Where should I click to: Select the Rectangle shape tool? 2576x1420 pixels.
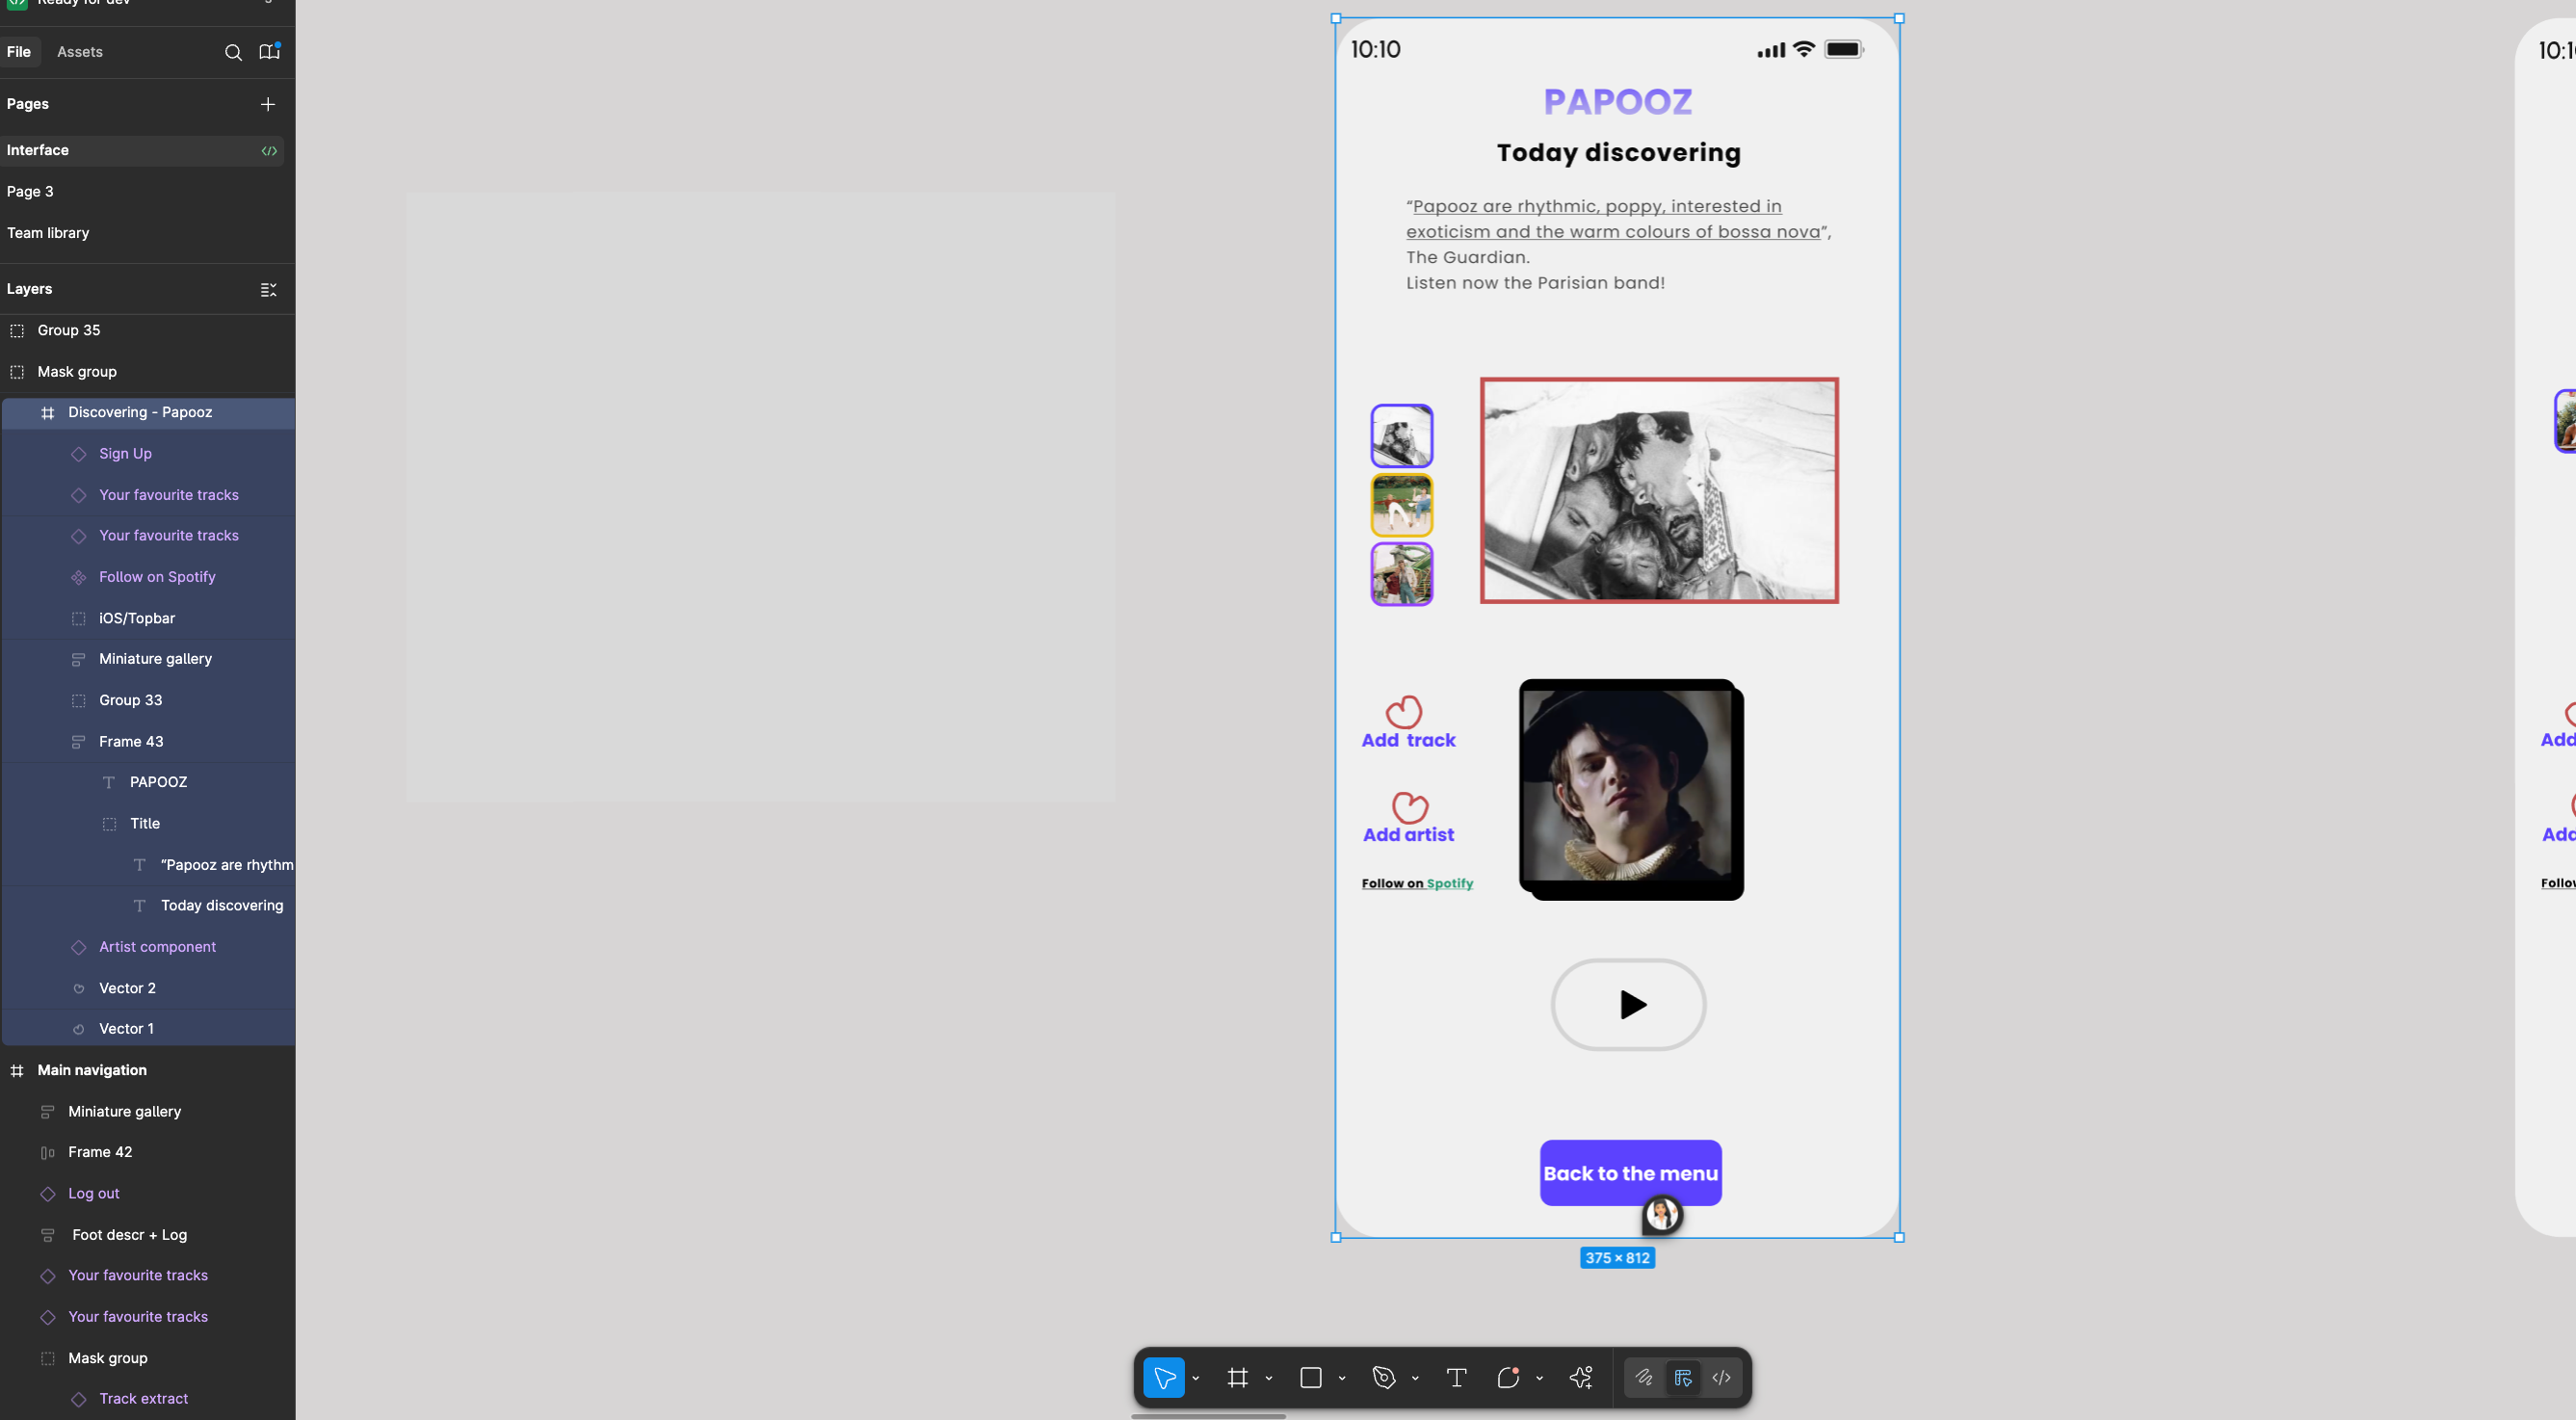click(1311, 1378)
